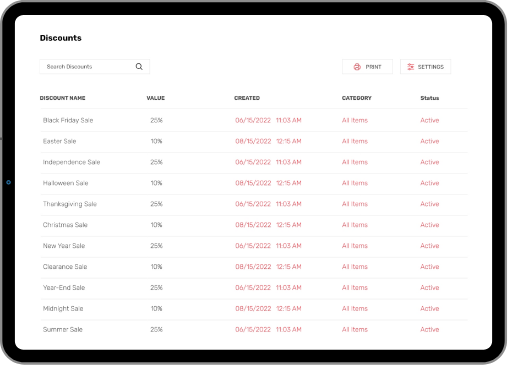This screenshot has width=508, height=365.
Task: Sort by CREATED column header
Action: point(247,98)
